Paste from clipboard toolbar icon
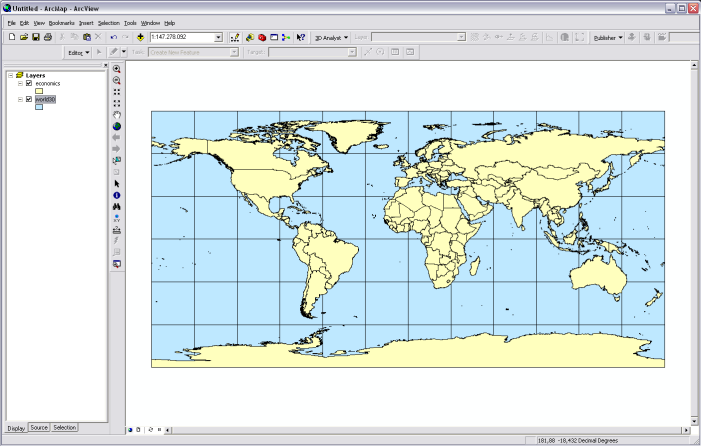This screenshot has height=446, width=701. click(x=87, y=37)
